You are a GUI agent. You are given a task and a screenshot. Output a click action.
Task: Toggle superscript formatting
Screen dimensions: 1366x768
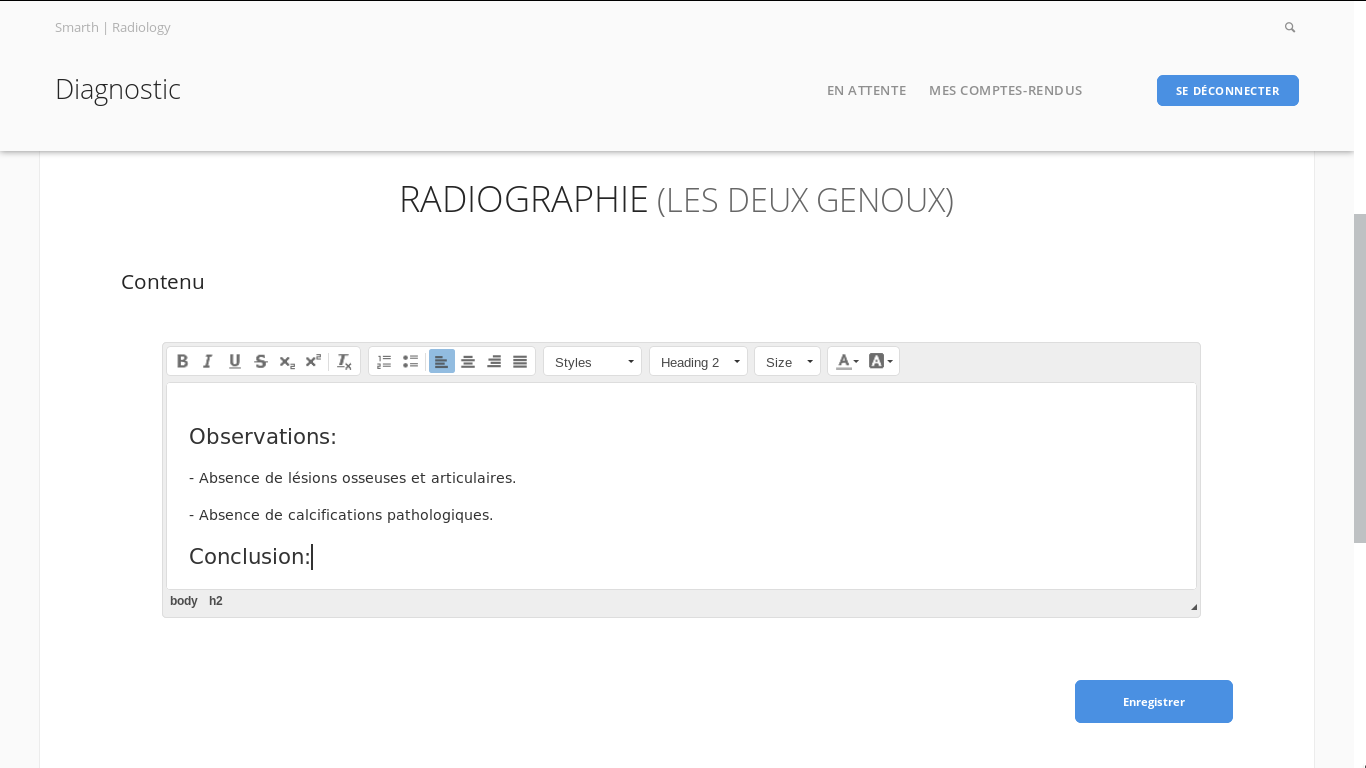313,361
